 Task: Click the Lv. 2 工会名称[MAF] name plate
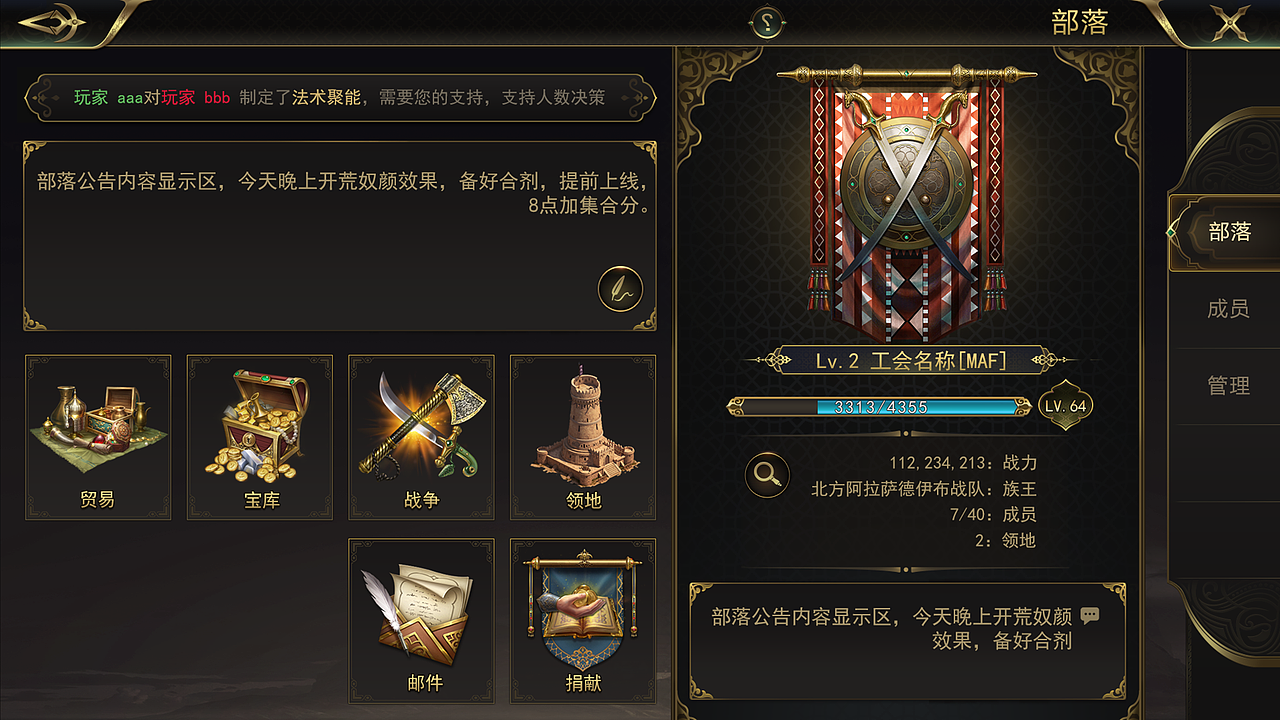pos(910,361)
